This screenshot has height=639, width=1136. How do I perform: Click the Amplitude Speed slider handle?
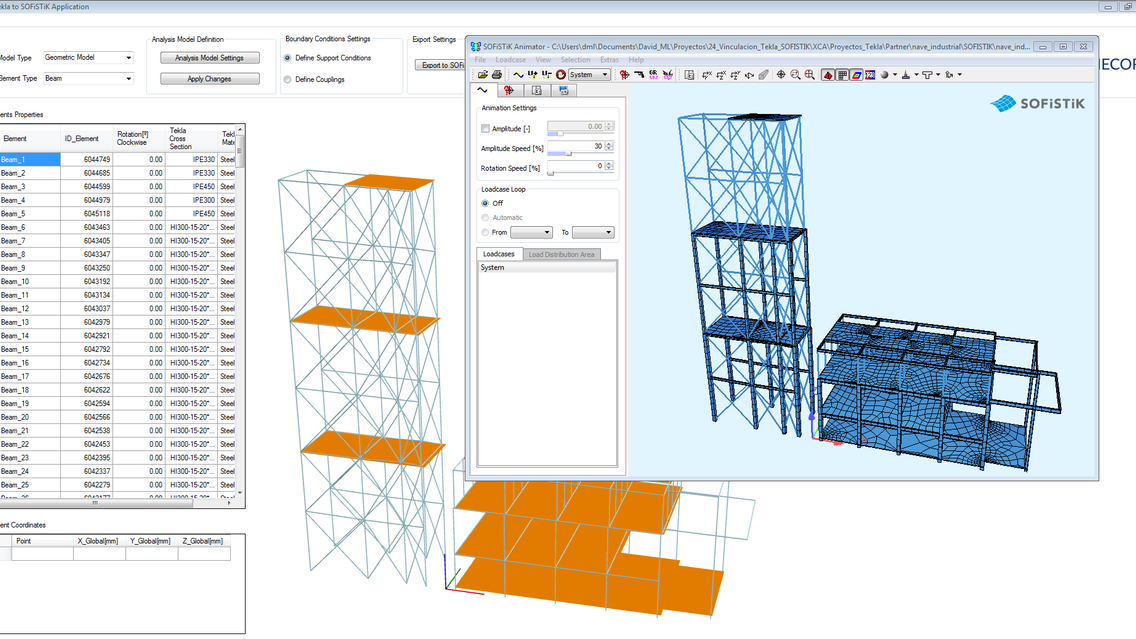point(569,154)
